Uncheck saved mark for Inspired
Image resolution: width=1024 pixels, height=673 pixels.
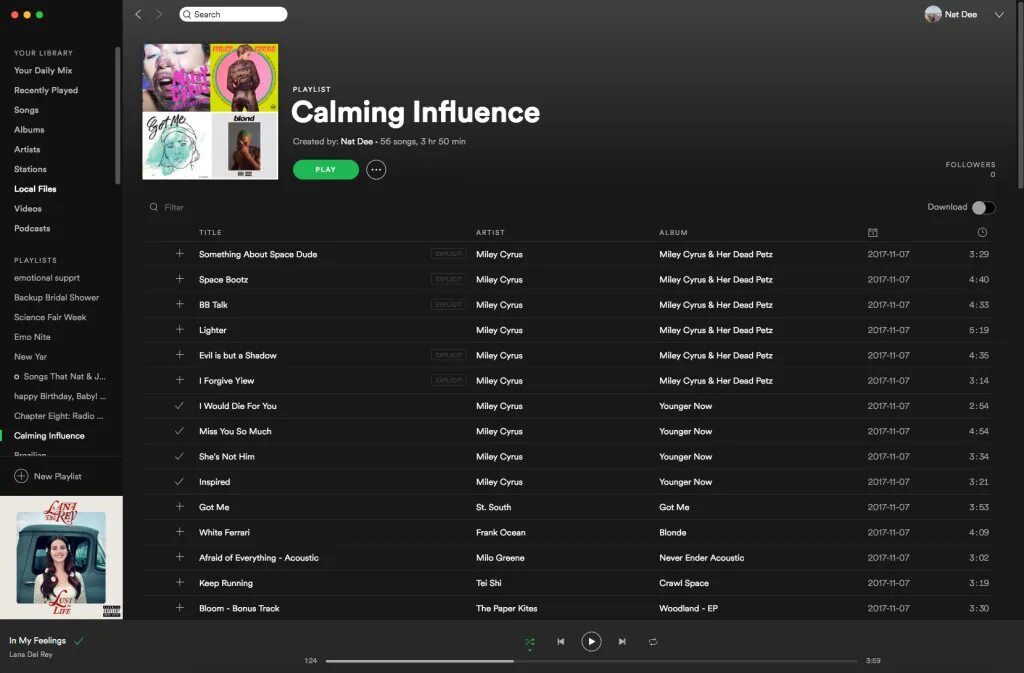click(180, 482)
